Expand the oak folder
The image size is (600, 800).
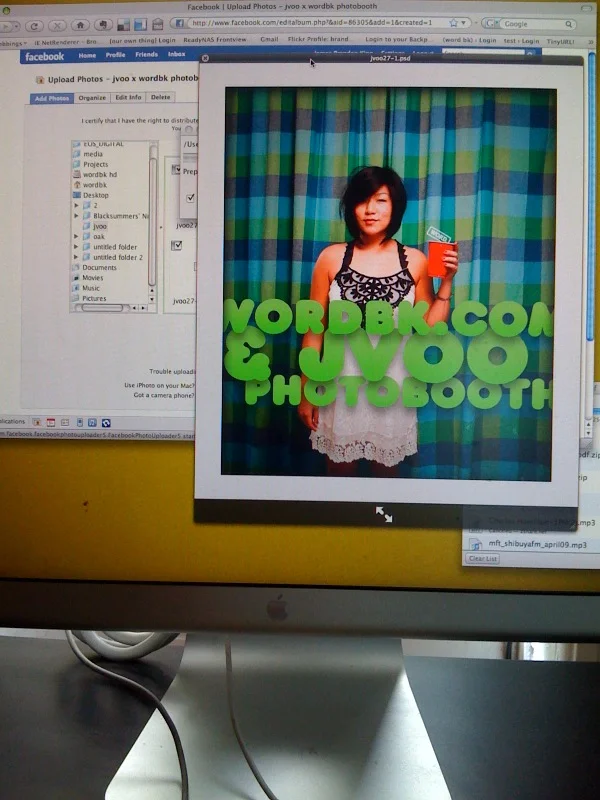click(77, 236)
